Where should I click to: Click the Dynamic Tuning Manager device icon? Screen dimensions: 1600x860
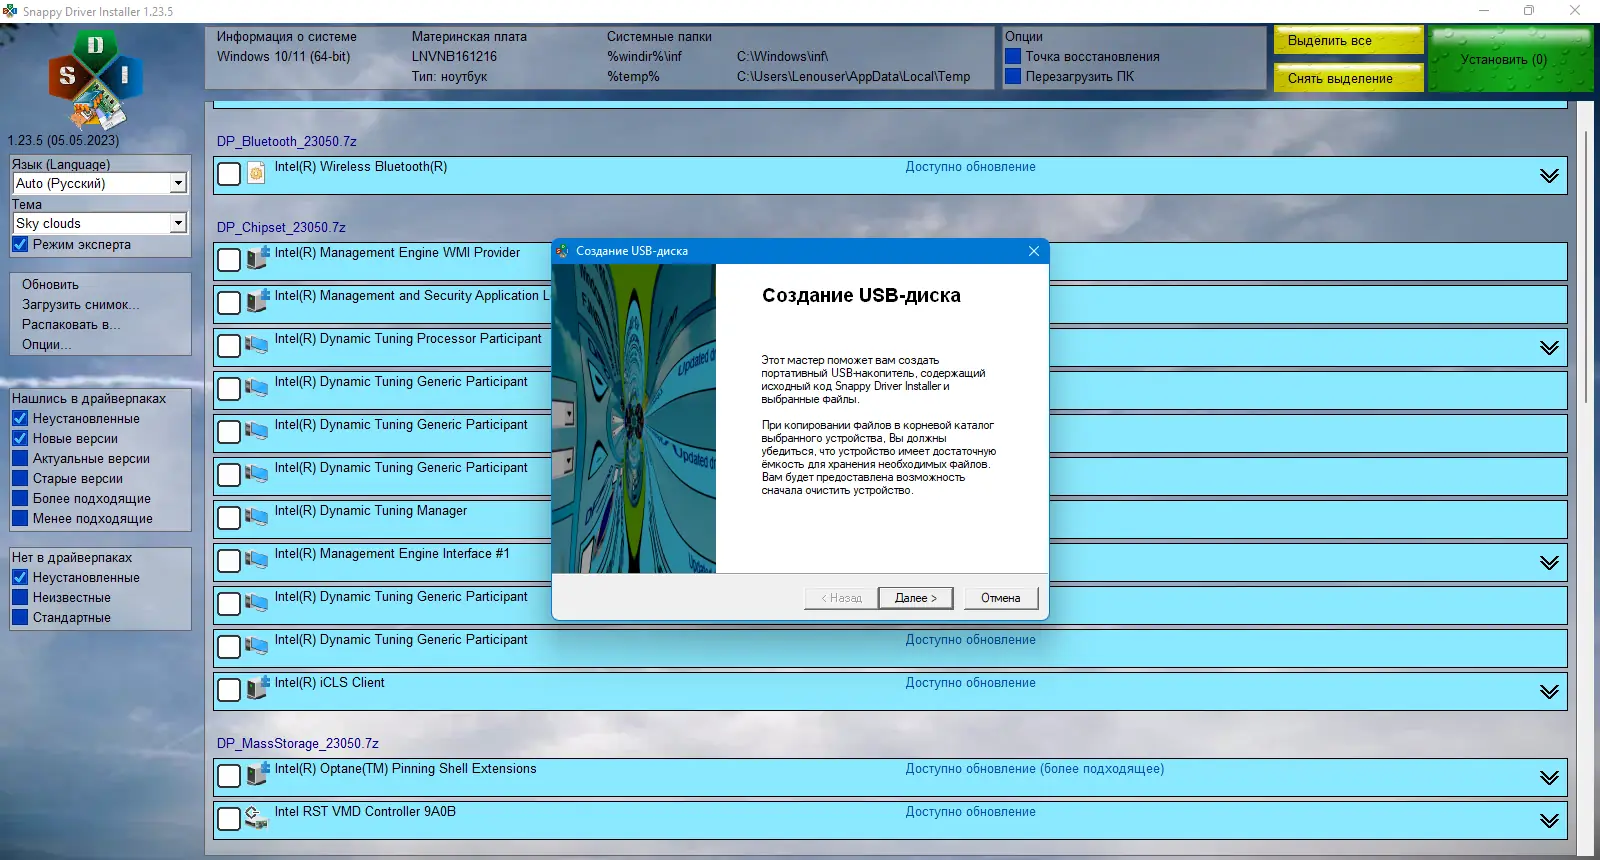point(257,517)
